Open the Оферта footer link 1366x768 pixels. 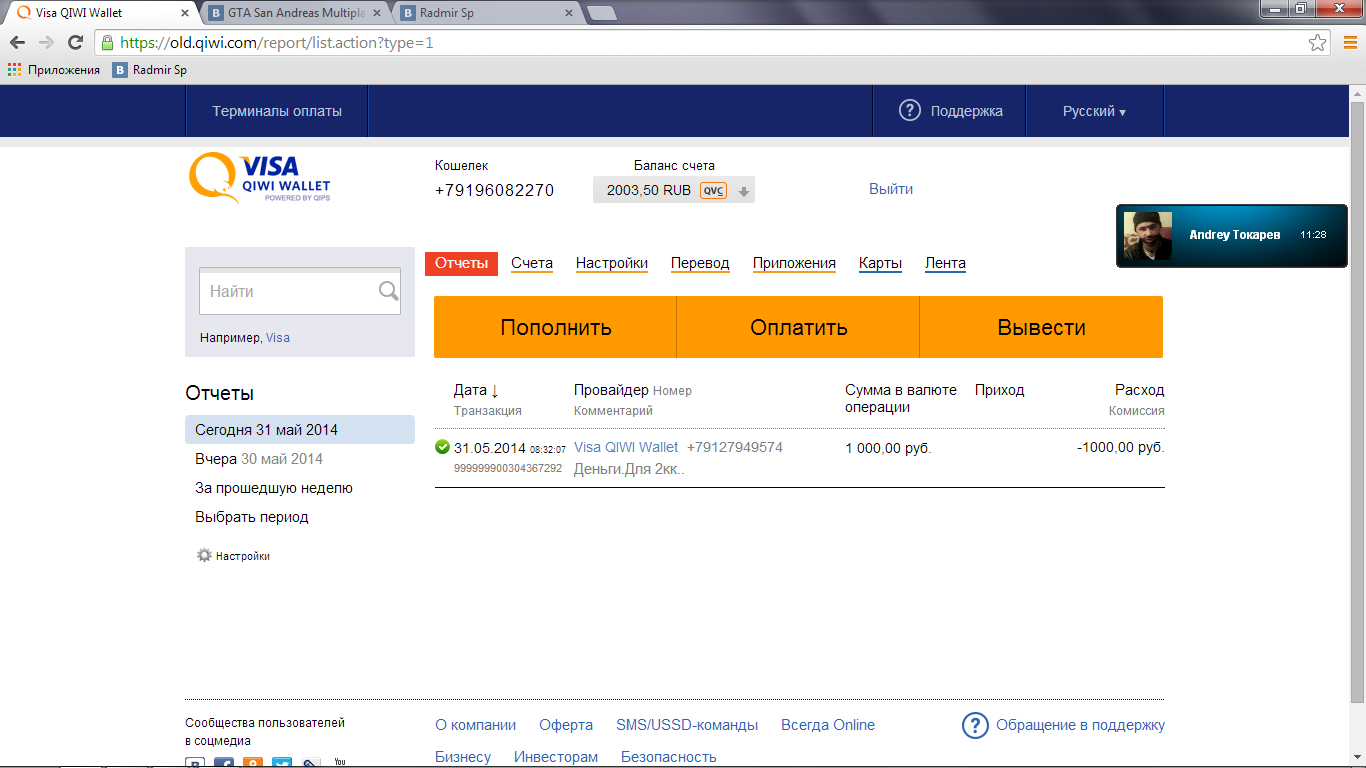(x=566, y=725)
